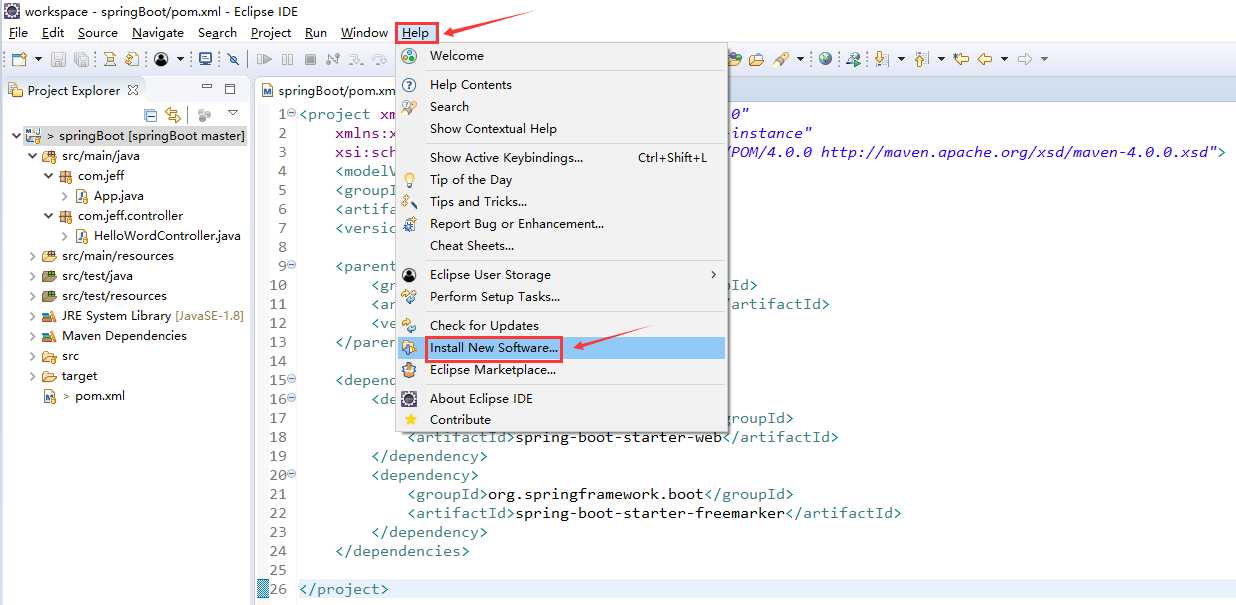This screenshot has width=1236, height=605.
Task: Open the Navigate menu
Action: [158, 33]
